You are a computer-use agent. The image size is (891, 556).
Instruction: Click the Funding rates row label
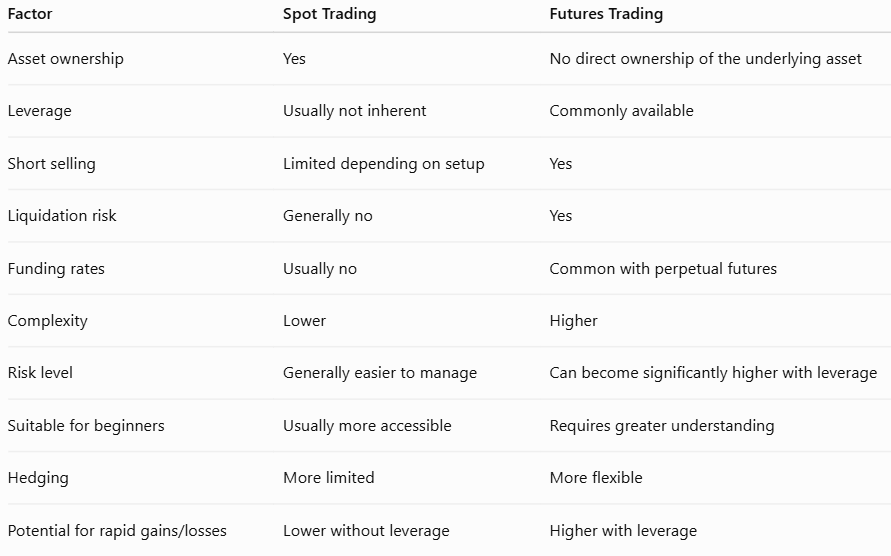56,268
